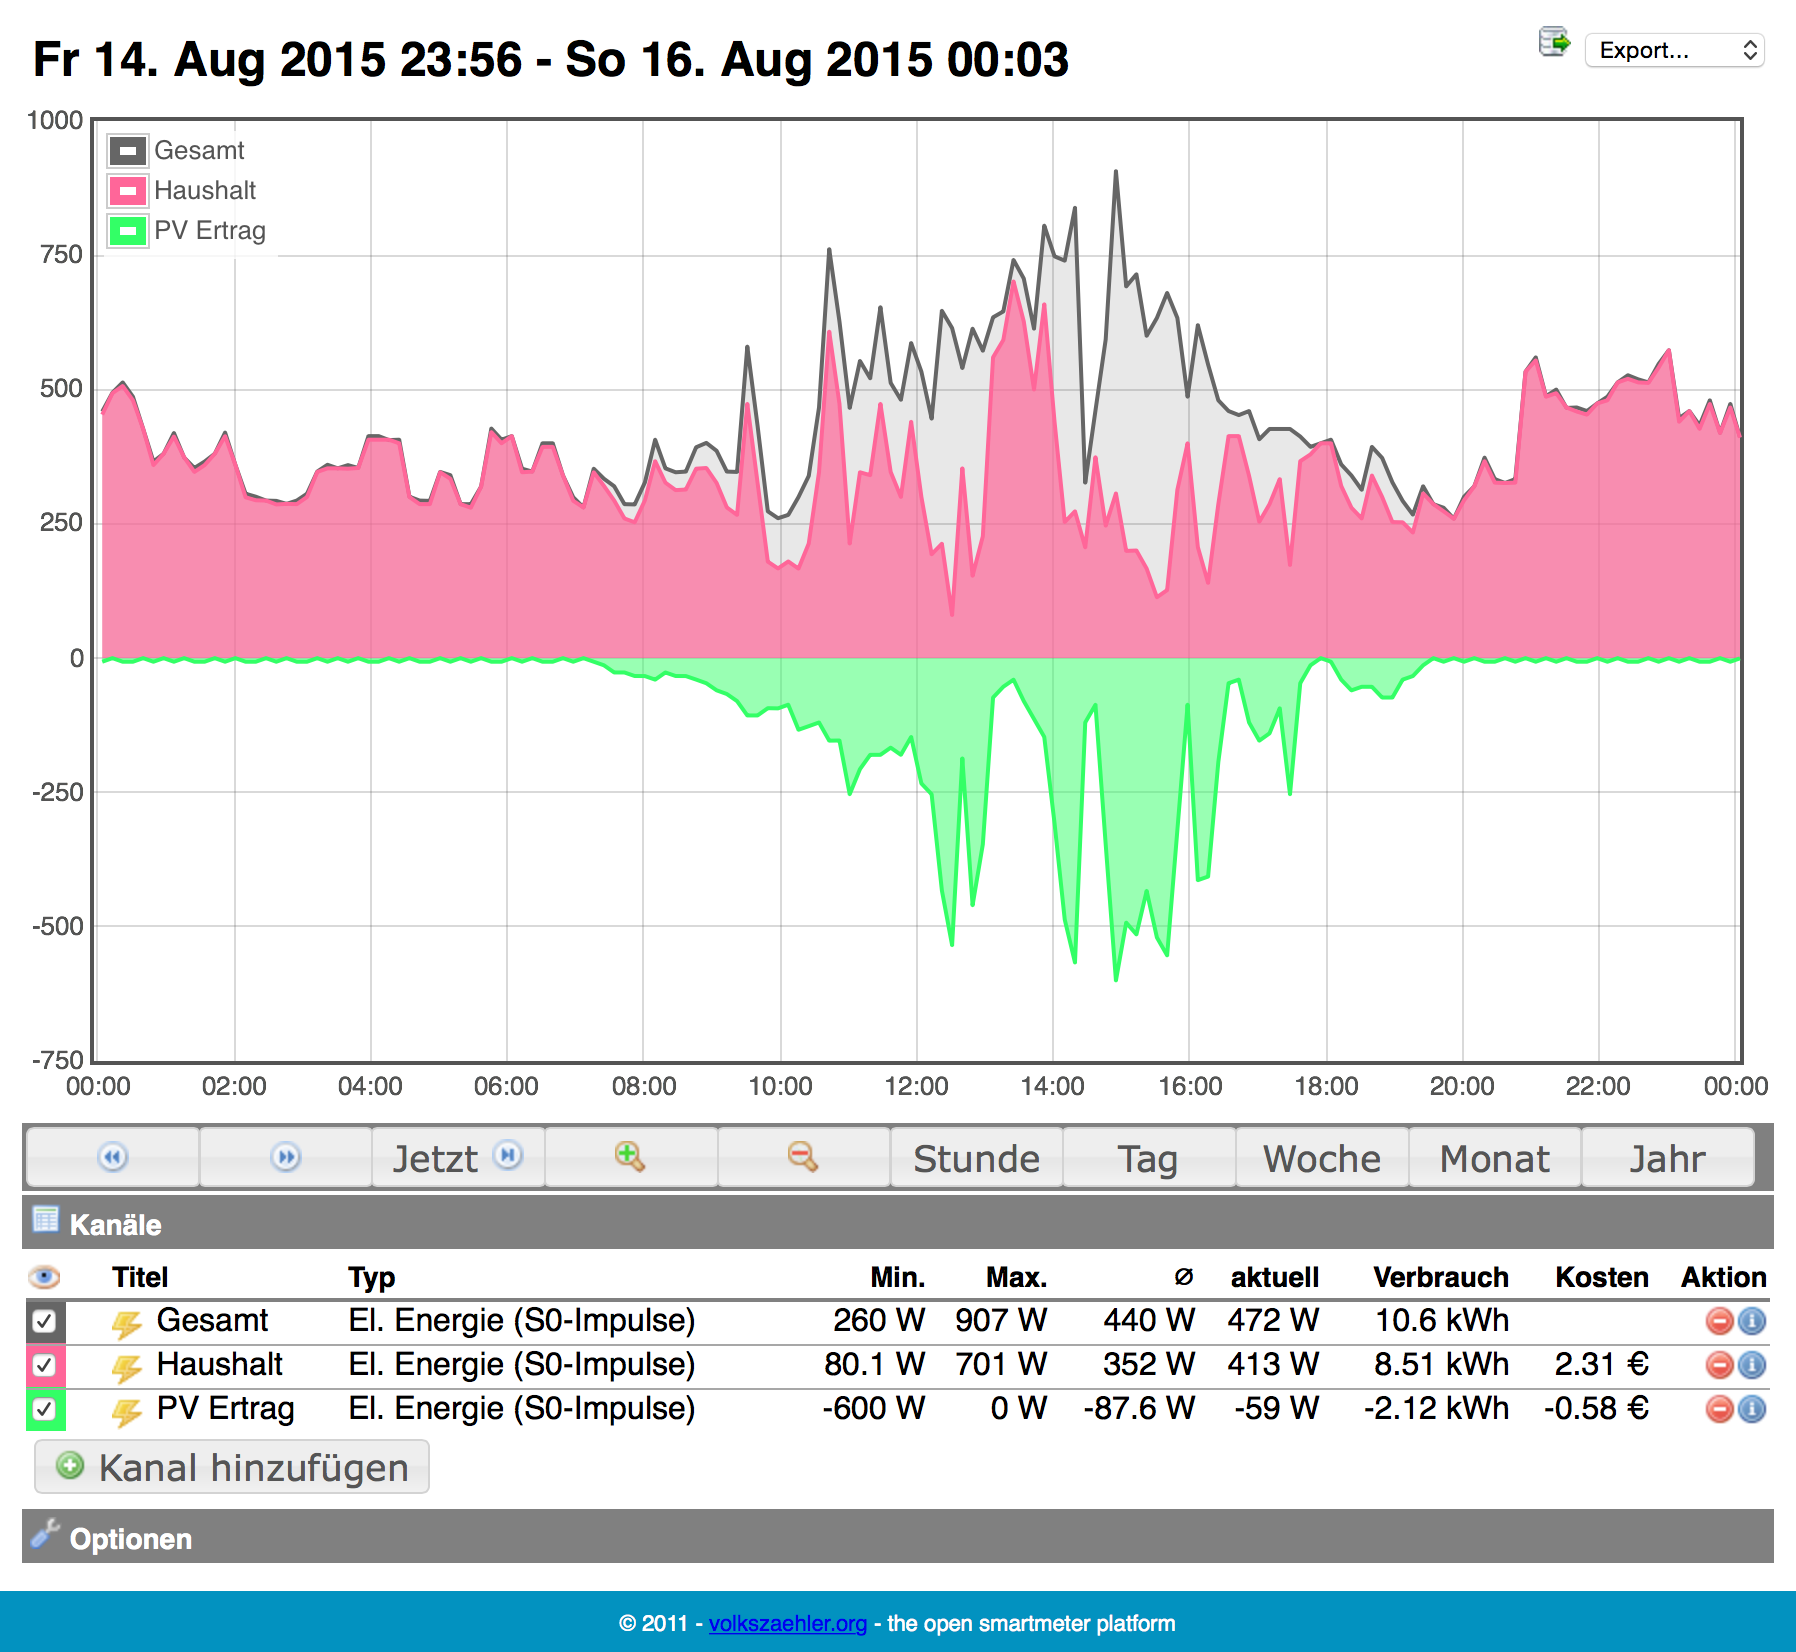Jump to now with Jetzt button
The image size is (1796, 1652).
point(459,1158)
